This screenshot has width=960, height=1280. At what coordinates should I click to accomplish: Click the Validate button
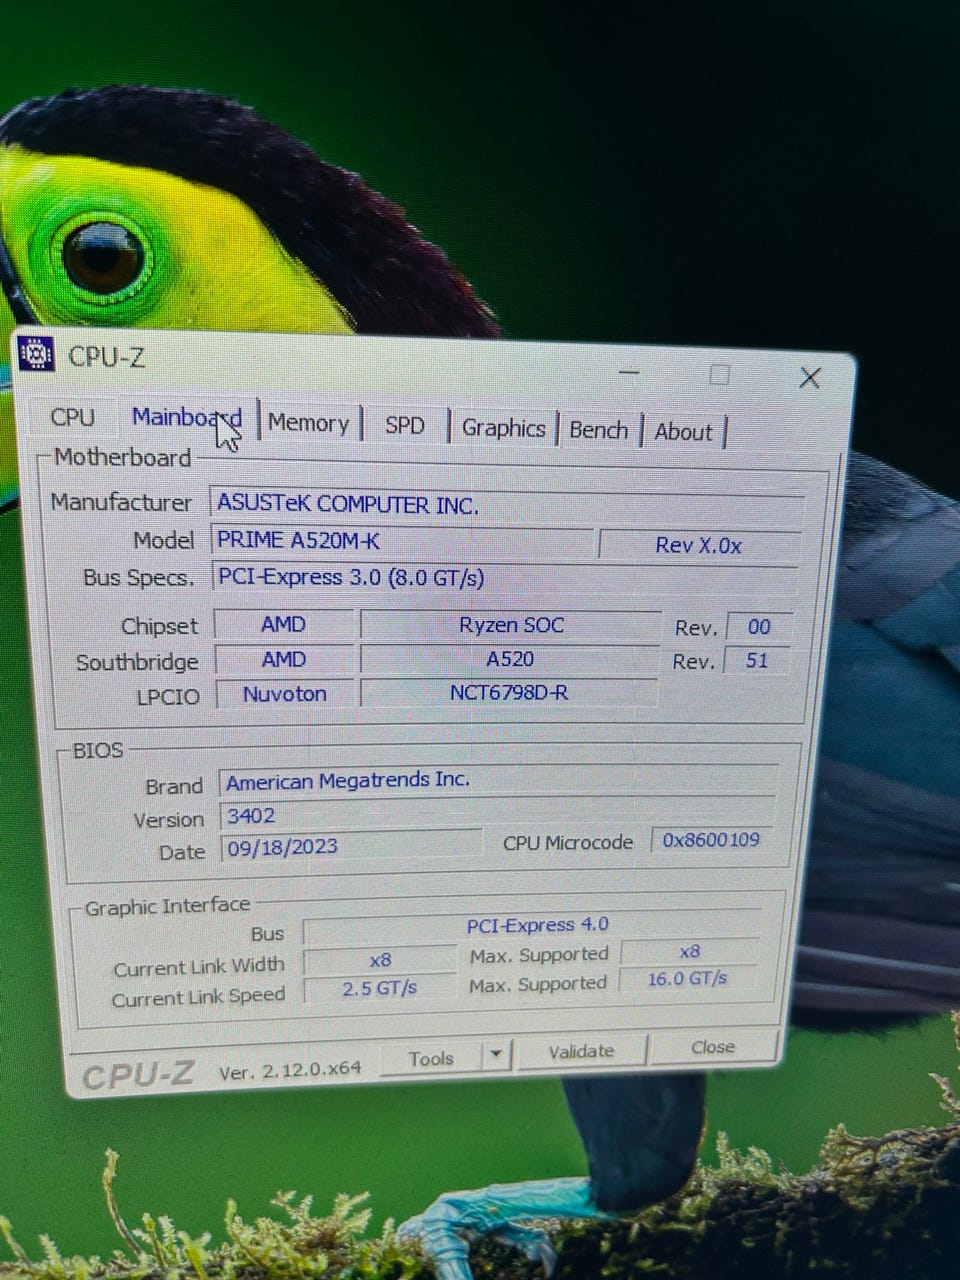(x=581, y=1051)
